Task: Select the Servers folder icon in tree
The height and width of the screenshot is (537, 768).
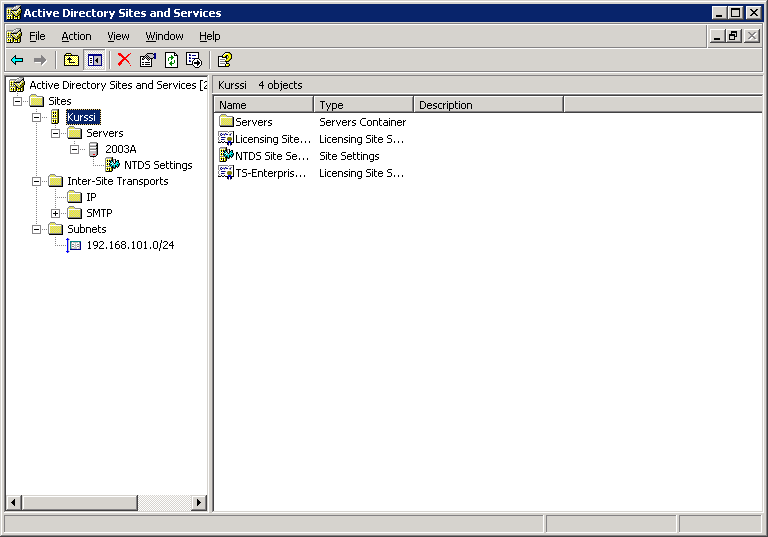Action: click(x=74, y=133)
